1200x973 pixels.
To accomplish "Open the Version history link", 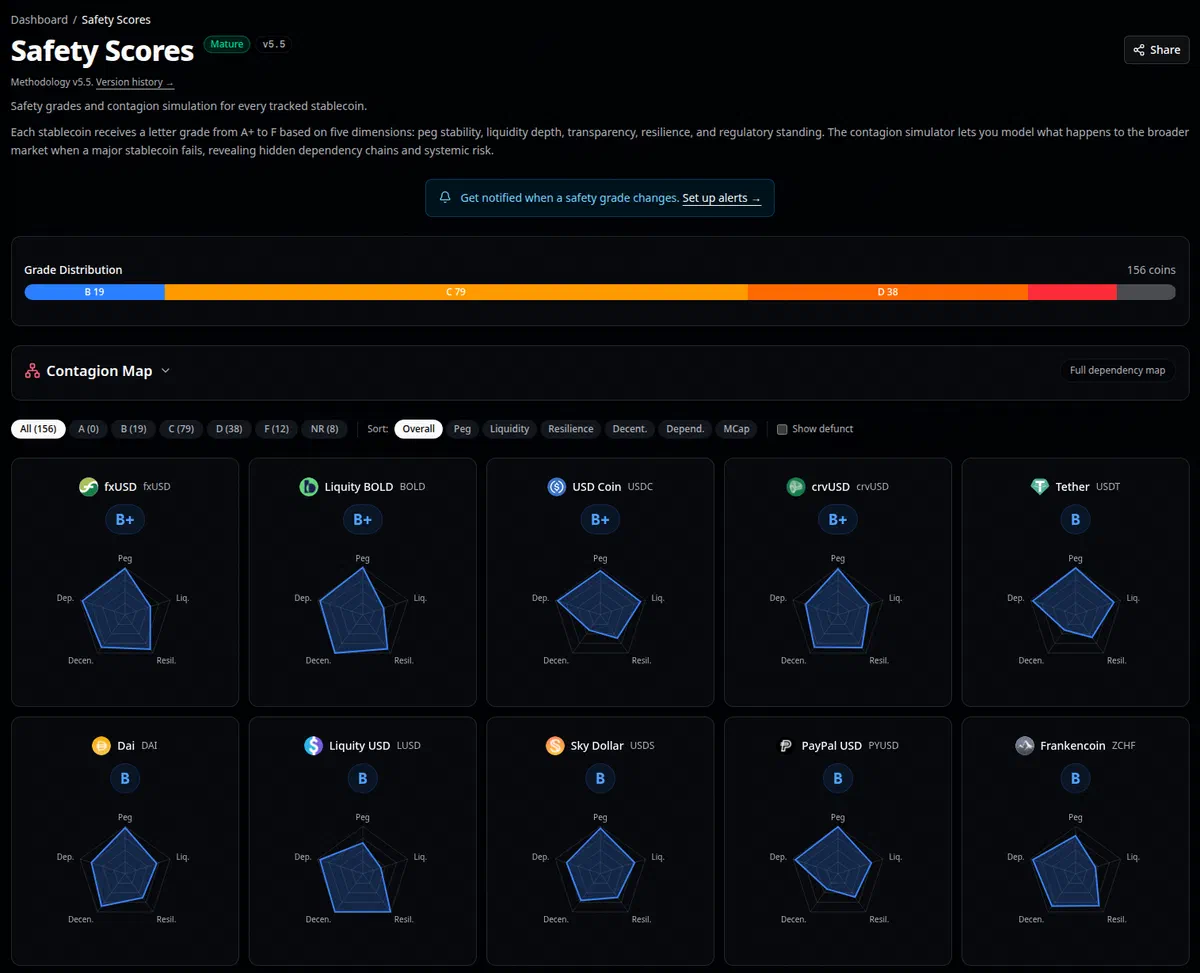I will pos(135,82).
